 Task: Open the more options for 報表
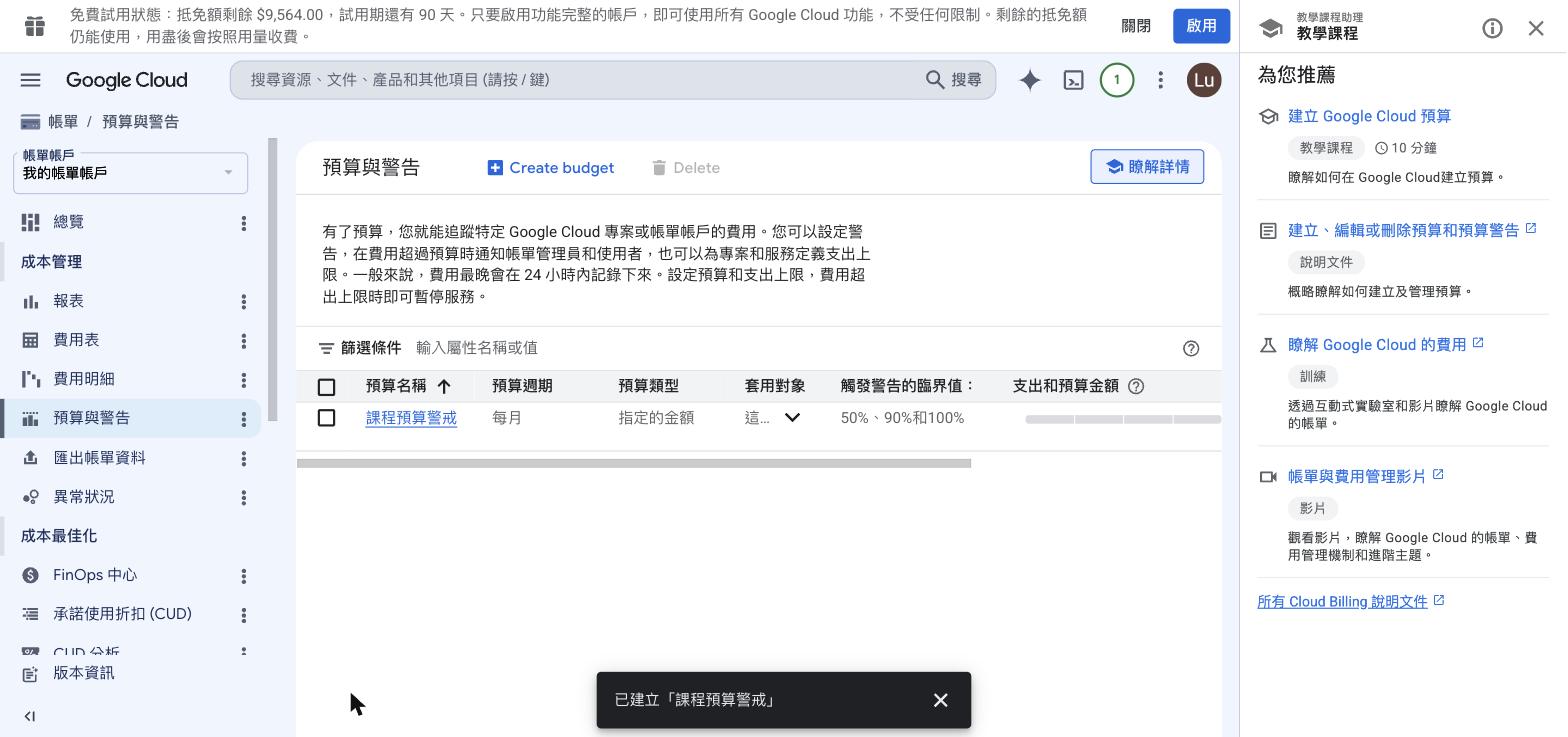(x=243, y=301)
